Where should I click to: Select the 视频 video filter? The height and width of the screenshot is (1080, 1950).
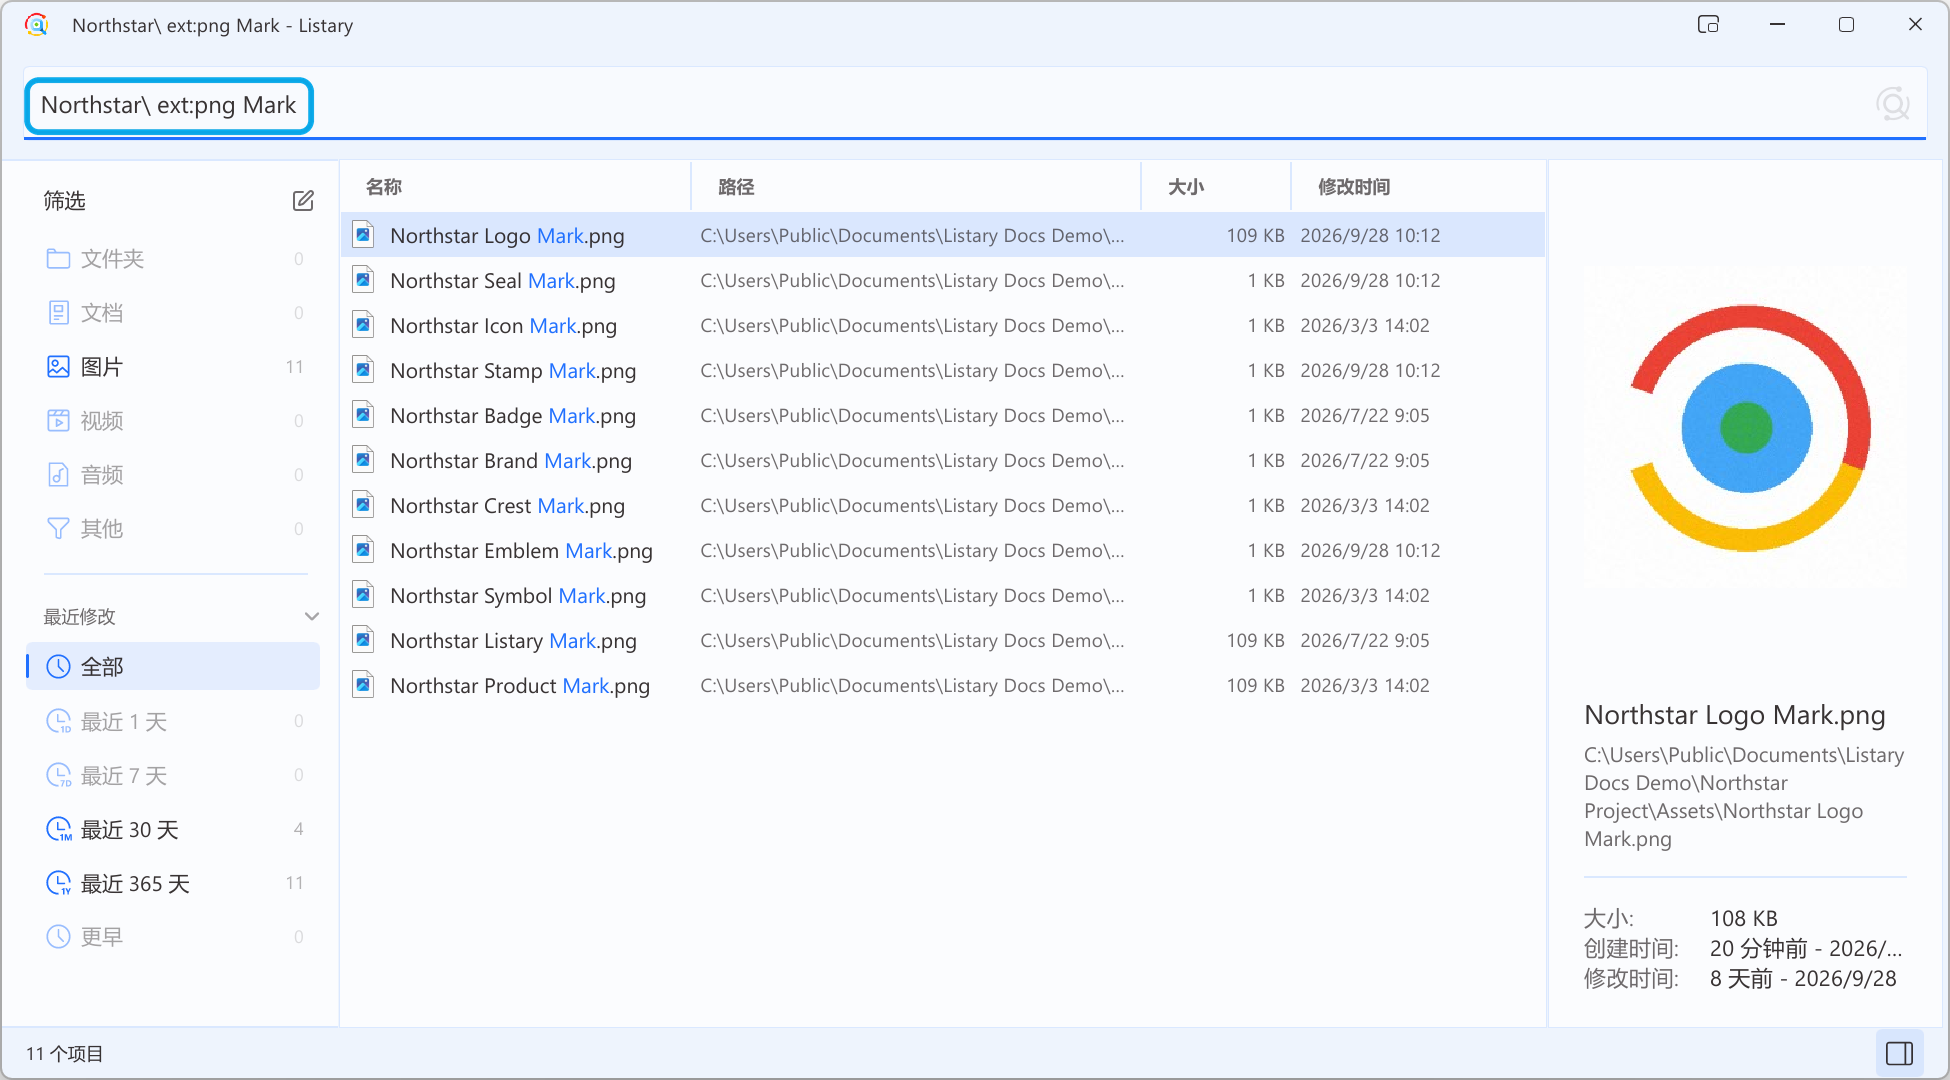173,421
